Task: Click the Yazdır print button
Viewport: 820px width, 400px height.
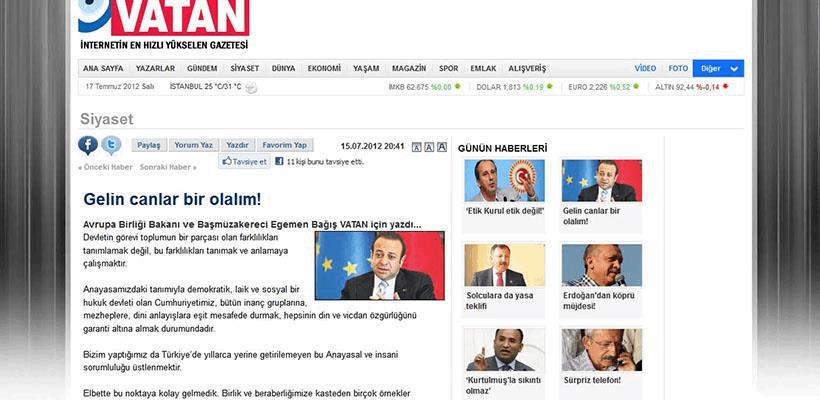Action: (237, 145)
